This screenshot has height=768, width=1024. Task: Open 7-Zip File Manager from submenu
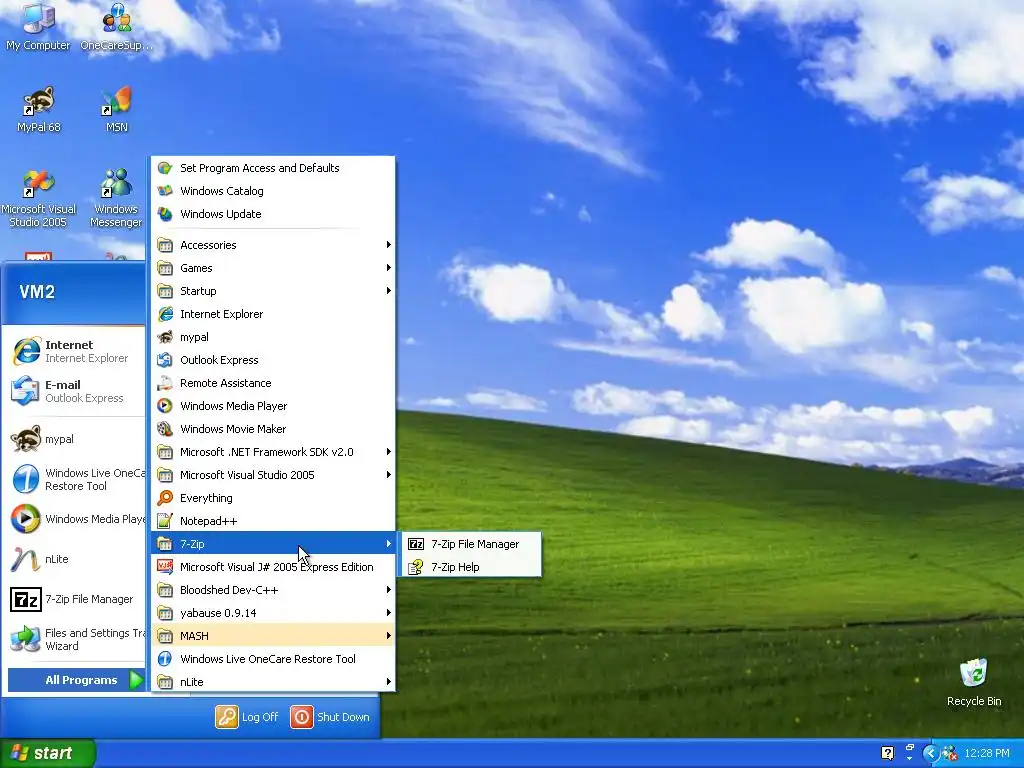pos(470,544)
